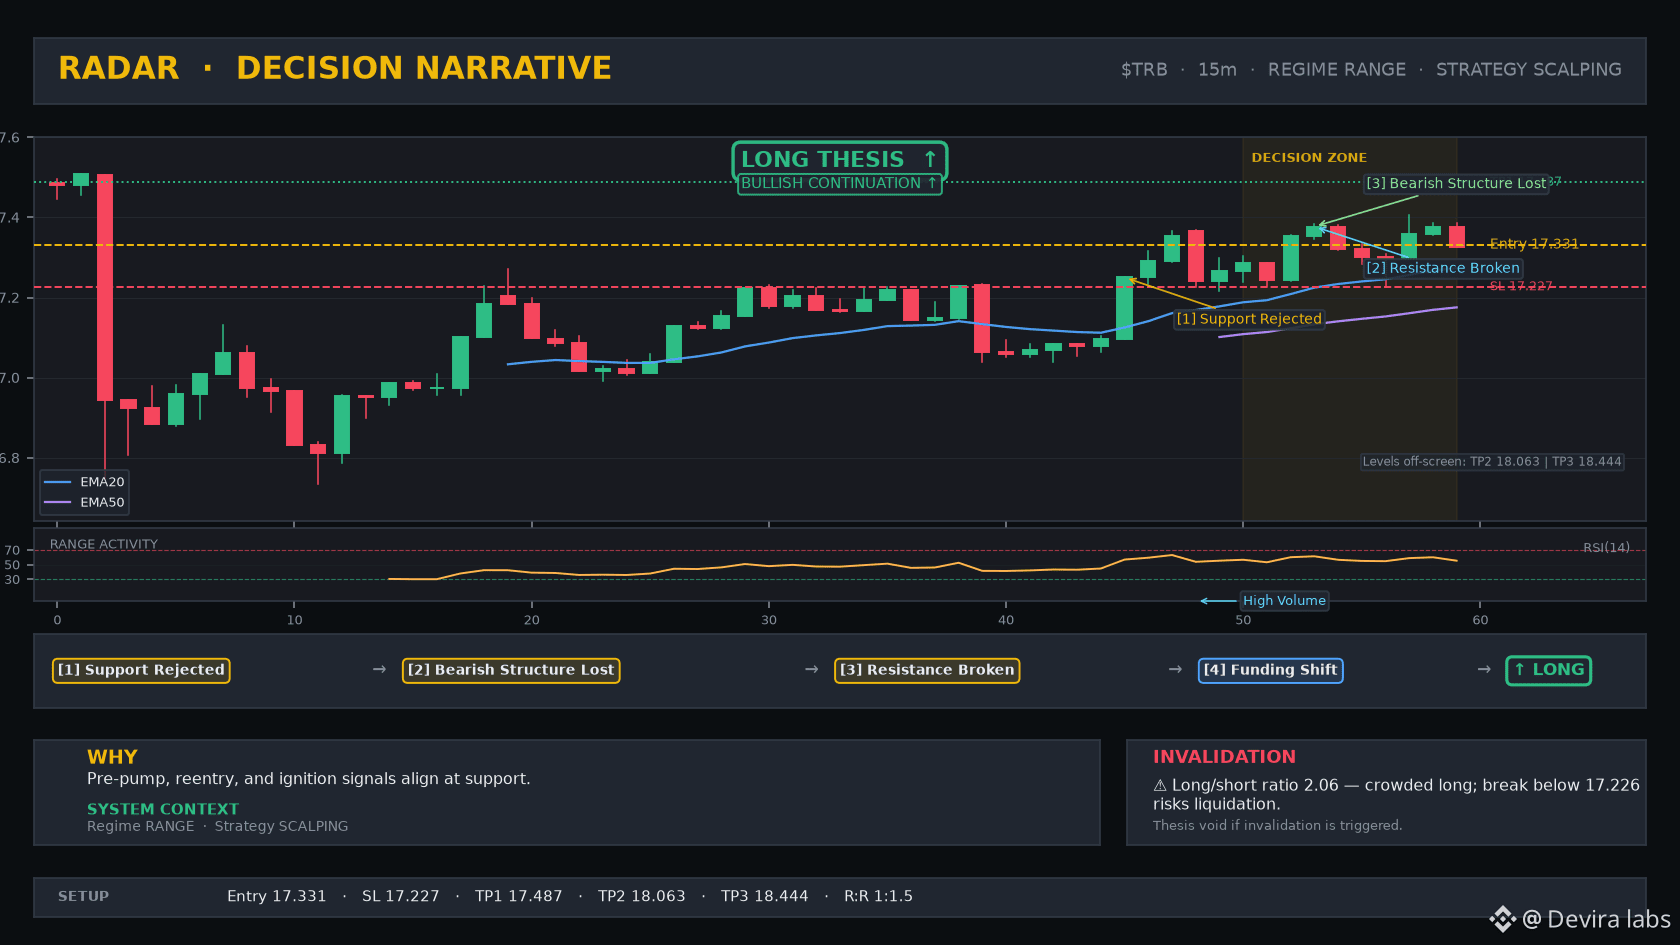Select the [1] Support Rejected step box
This screenshot has height=945, width=1680.
pyautogui.click(x=141, y=670)
